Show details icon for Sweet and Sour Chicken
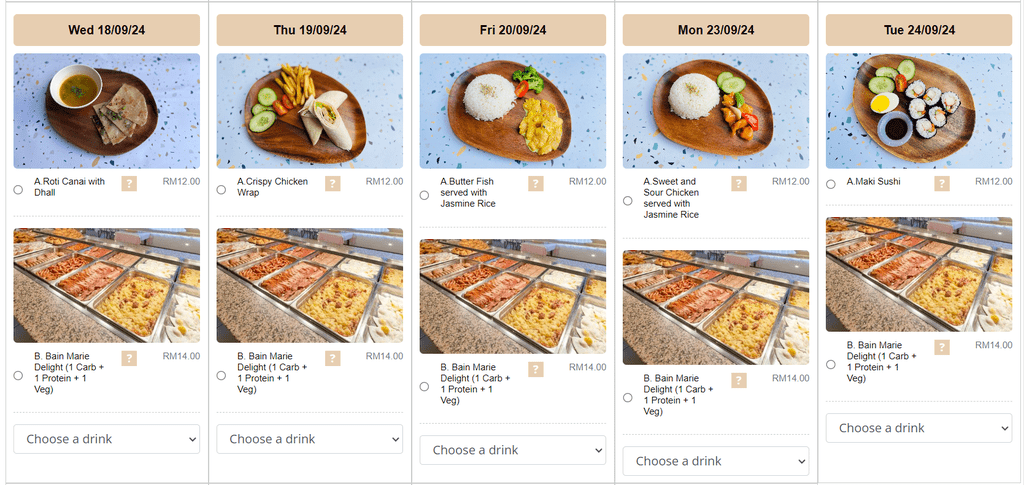Image resolution: width=1024 pixels, height=485 pixels. pos(739,183)
